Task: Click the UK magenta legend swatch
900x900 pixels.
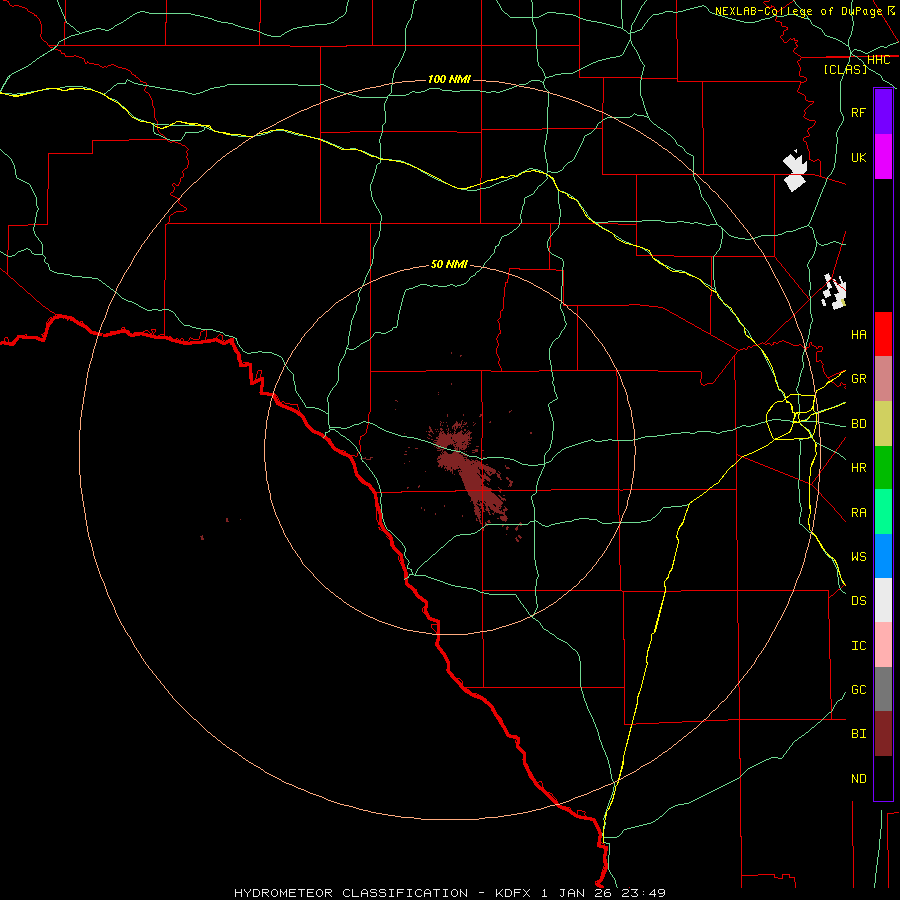Action: tap(883, 157)
